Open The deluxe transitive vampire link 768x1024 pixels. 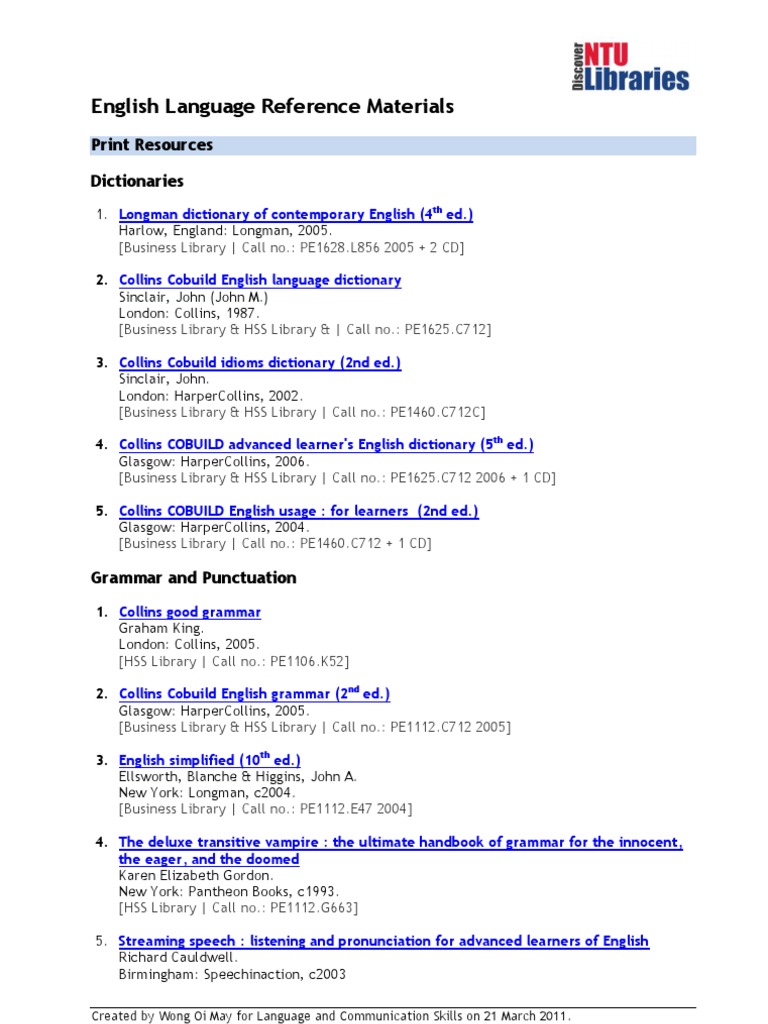400,850
